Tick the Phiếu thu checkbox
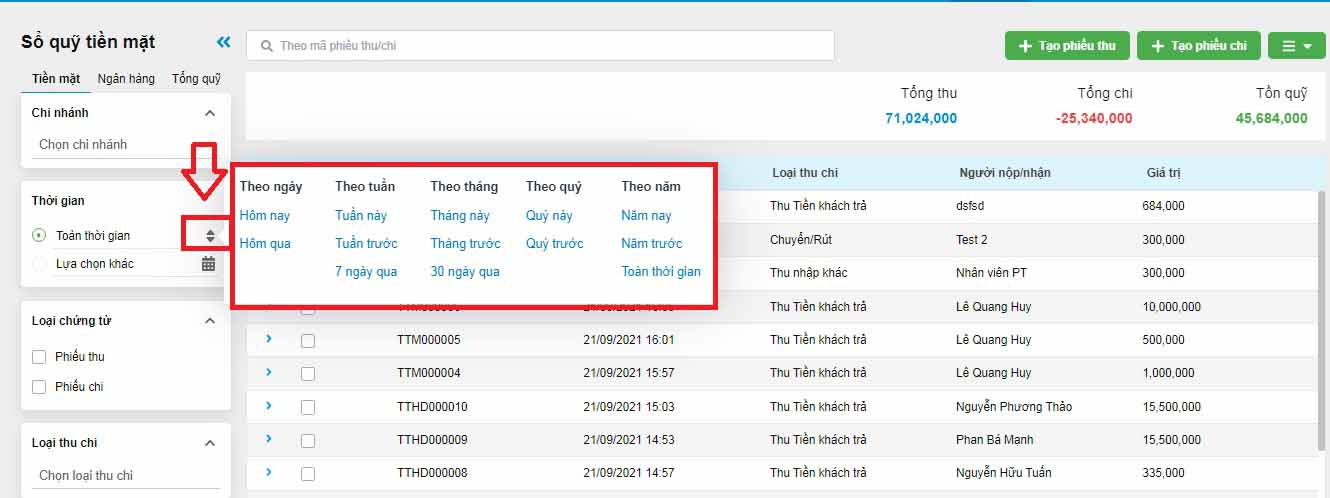The height and width of the screenshot is (498, 1330). (39, 357)
